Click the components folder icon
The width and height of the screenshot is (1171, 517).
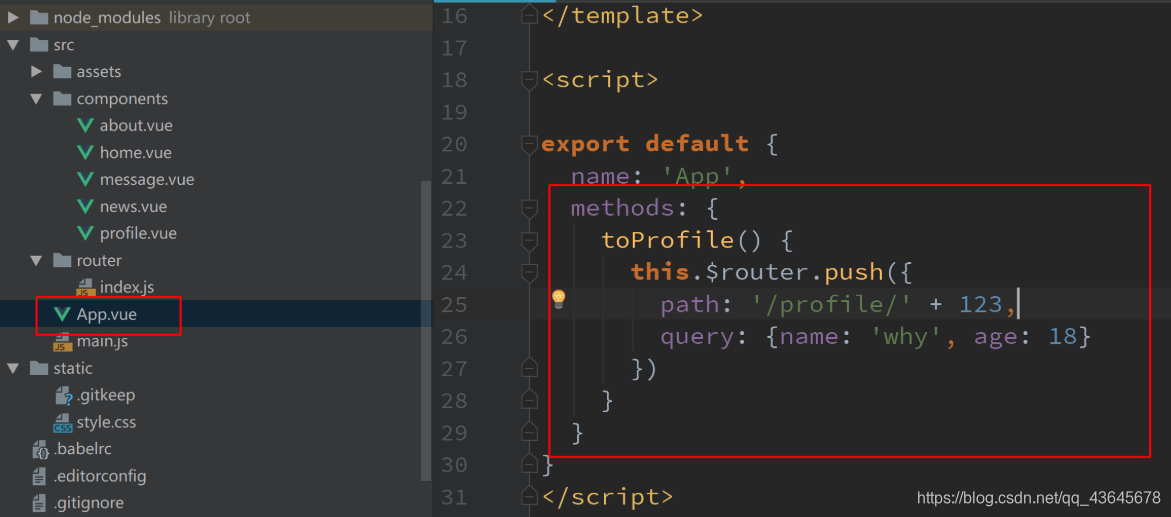[62, 99]
